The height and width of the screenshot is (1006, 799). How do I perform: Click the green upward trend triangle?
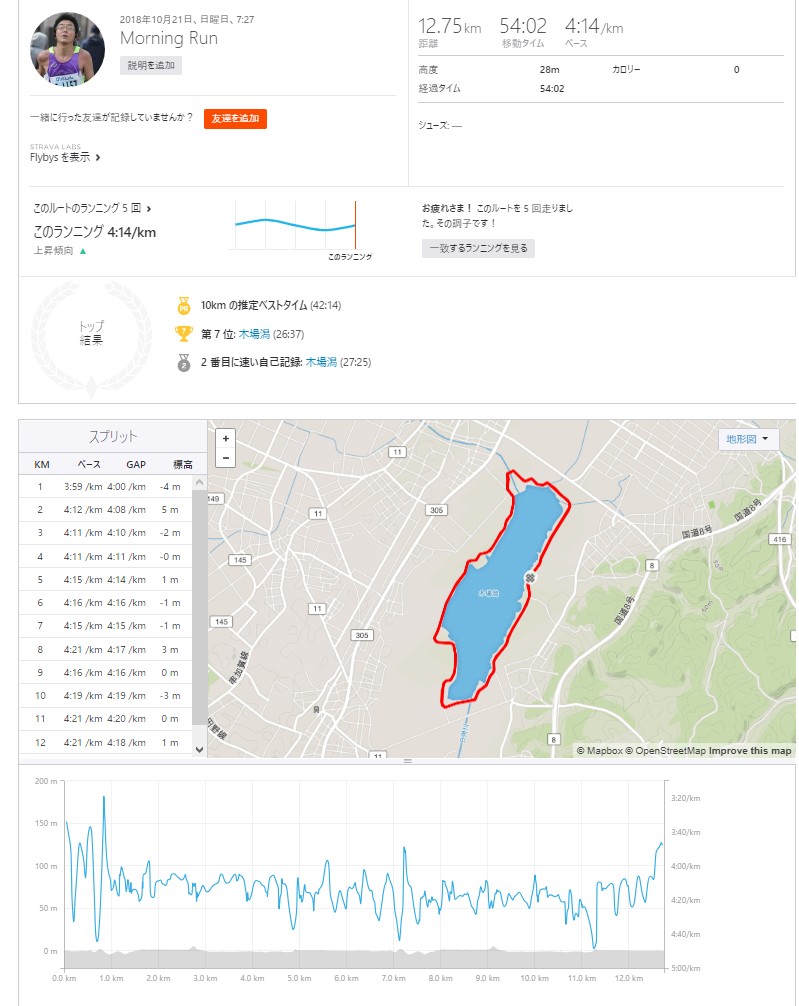tap(83, 251)
